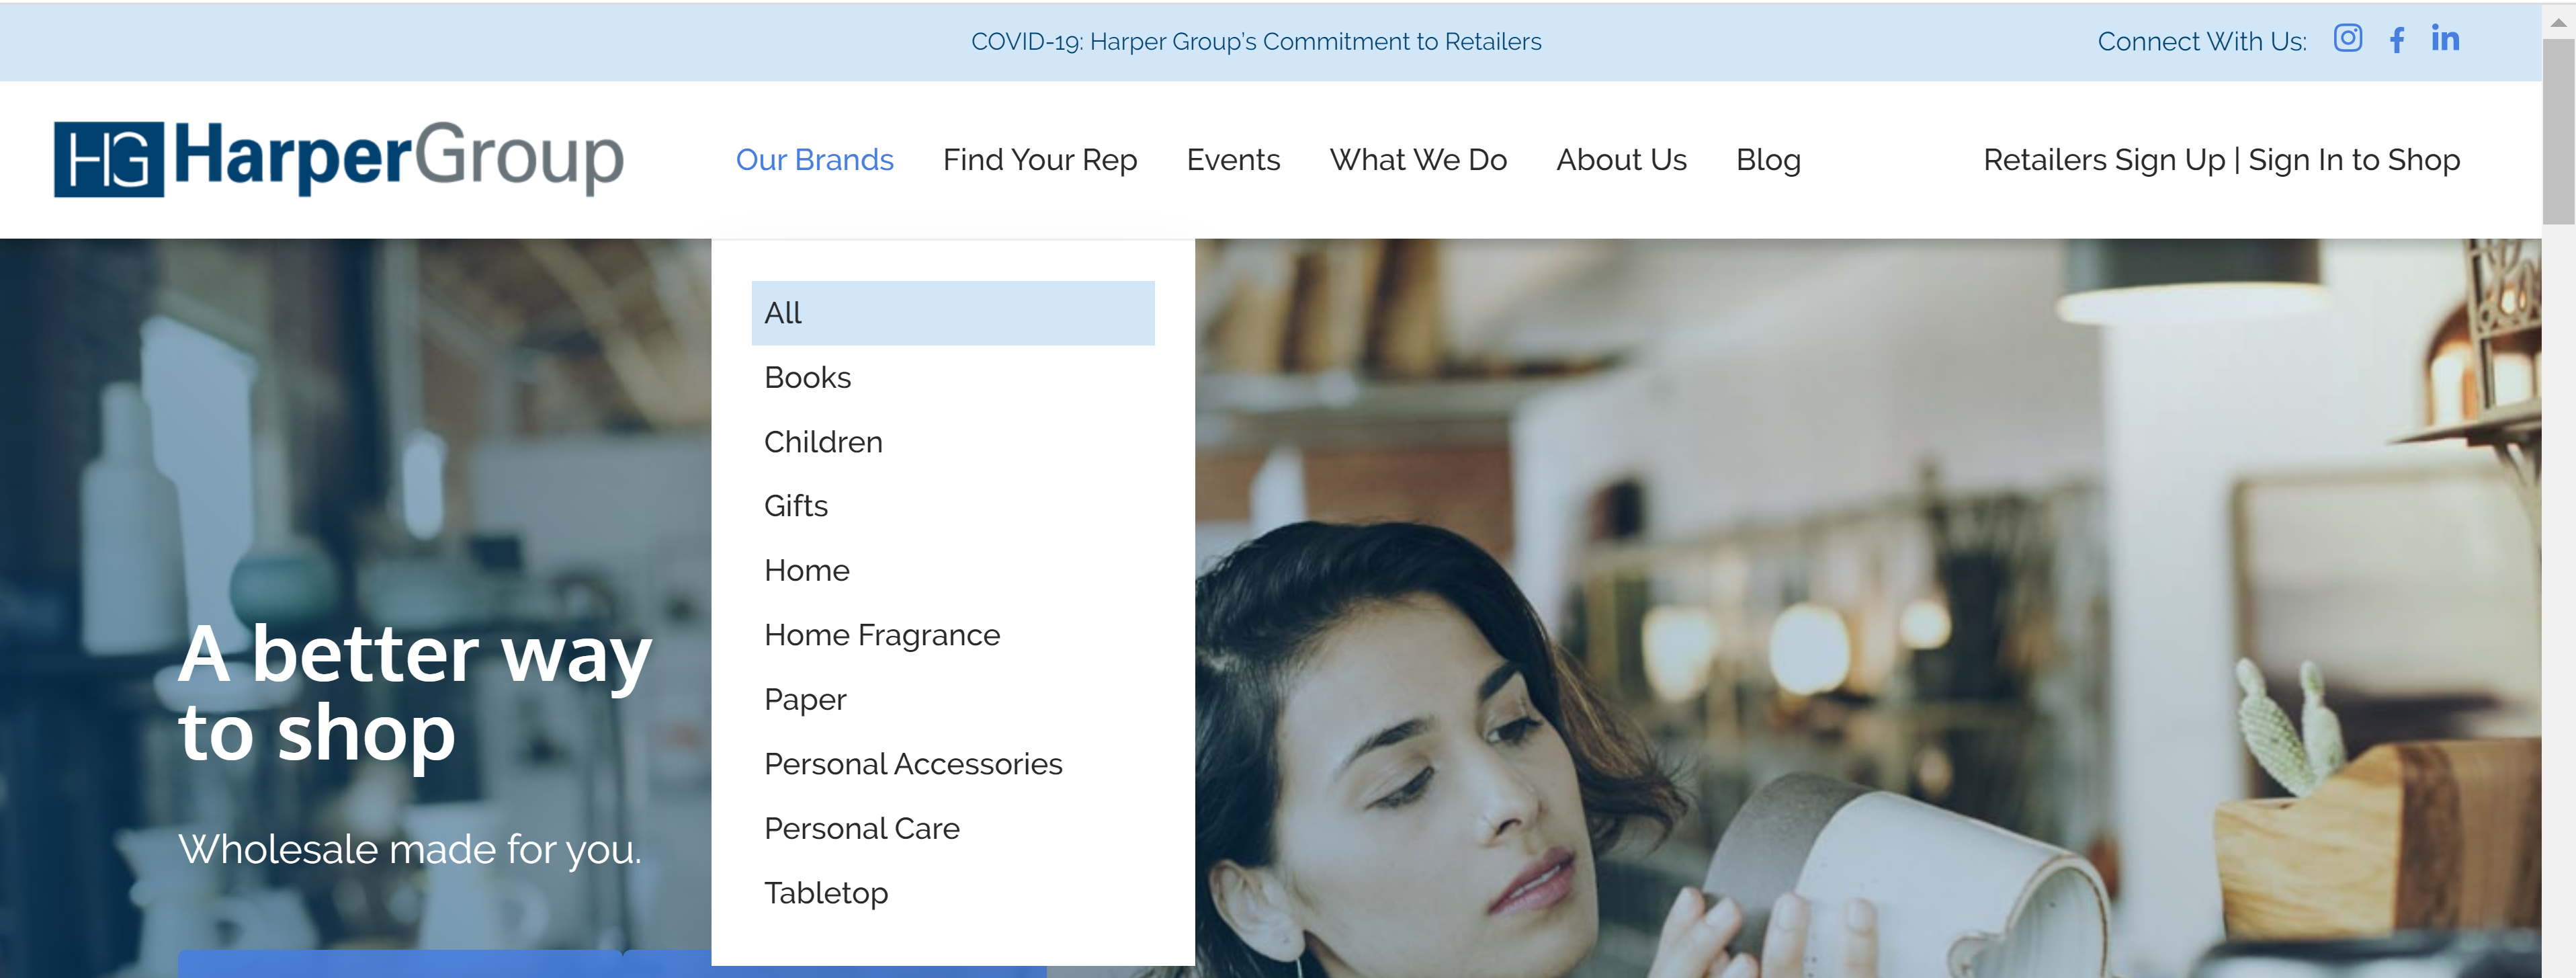Open Harper Group's Instagram page

click(x=2347, y=39)
